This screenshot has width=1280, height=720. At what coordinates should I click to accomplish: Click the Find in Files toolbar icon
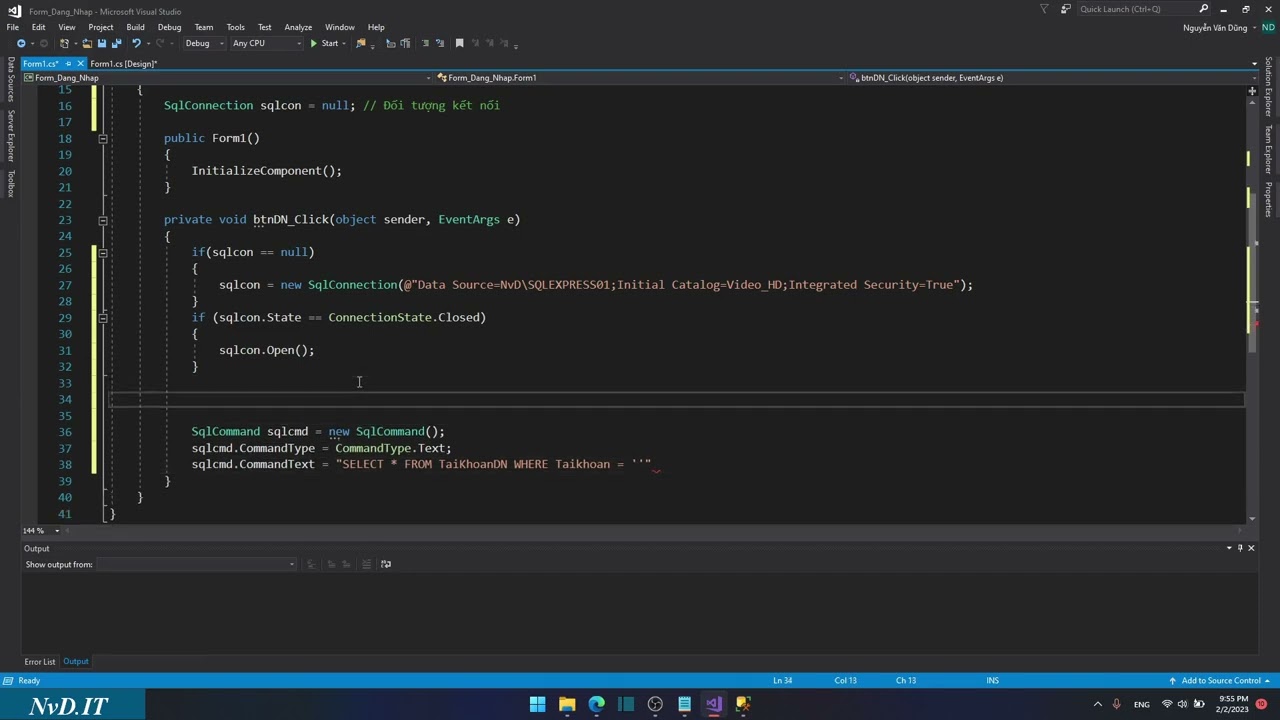[x=360, y=43]
